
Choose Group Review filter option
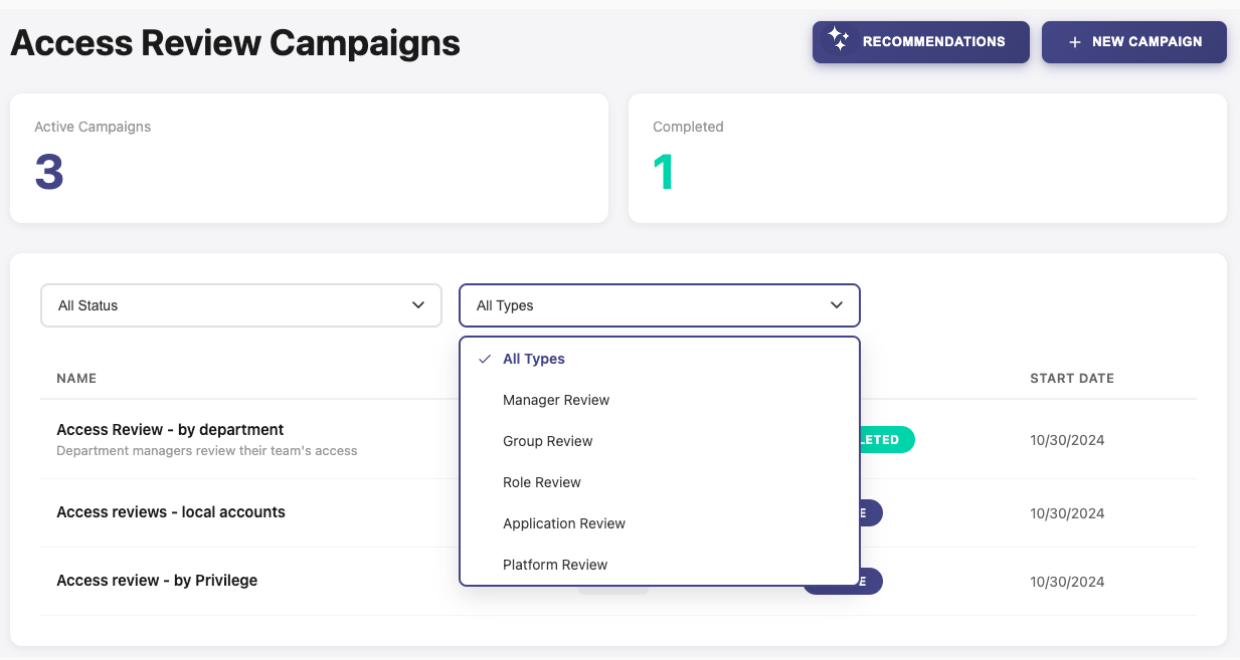click(x=548, y=441)
